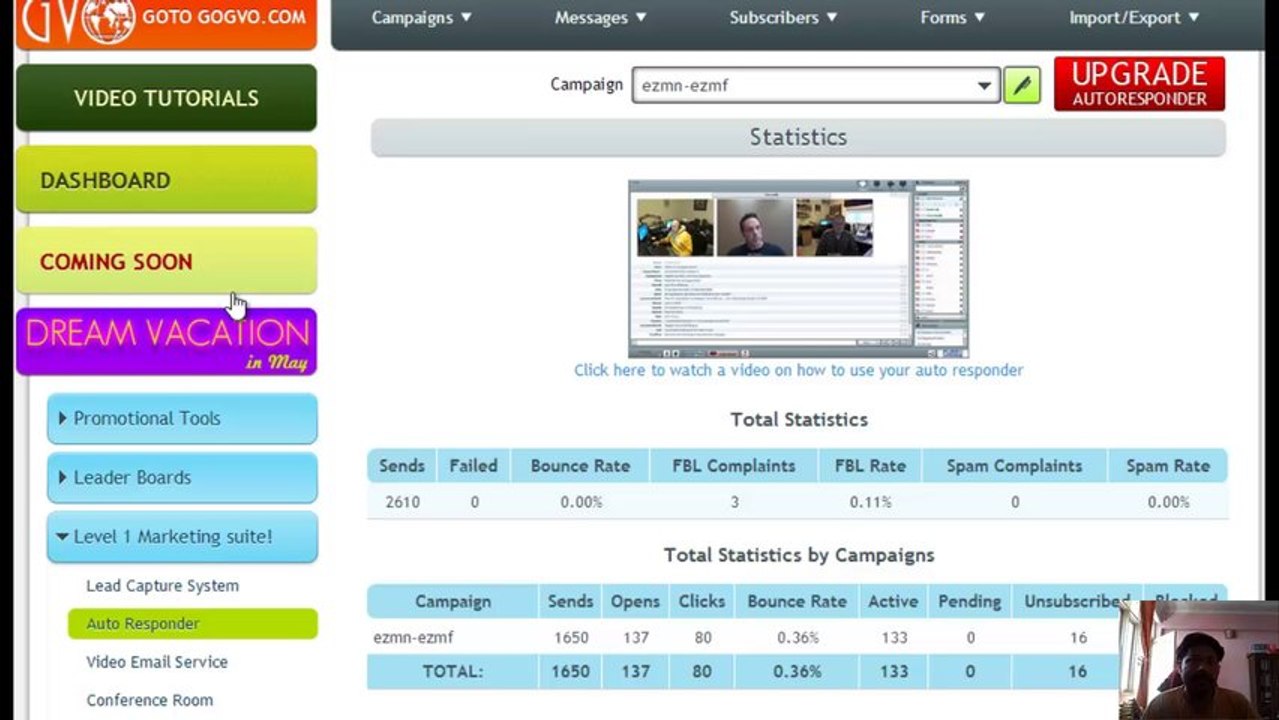Viewport: 1279px width, 720px height.
Task: Click the Spam Complaints column header
Action: tap(1014, 466)
